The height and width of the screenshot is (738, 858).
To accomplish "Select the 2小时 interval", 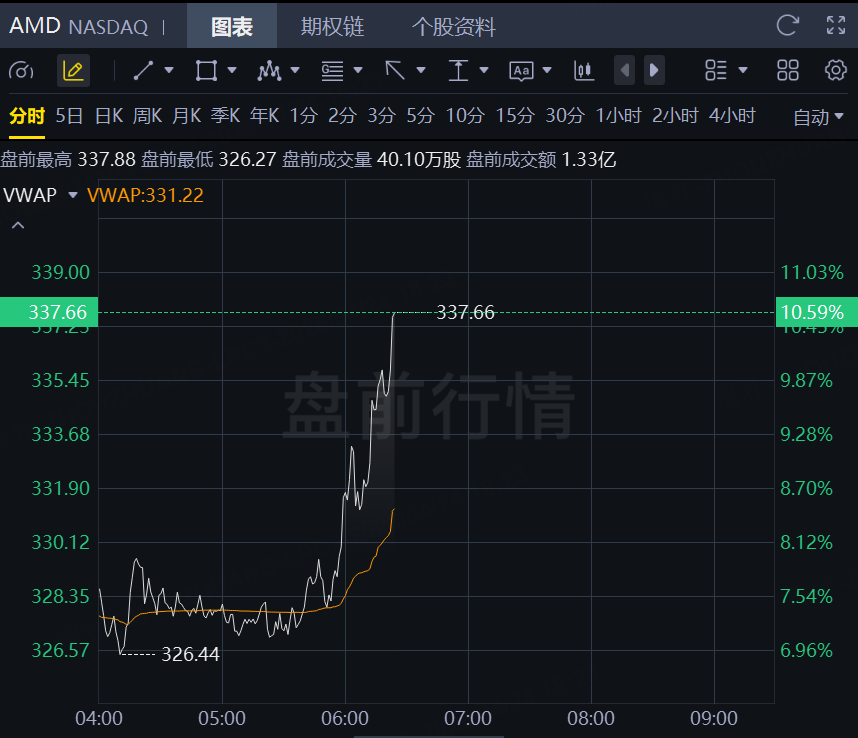I will coord(675,116).
